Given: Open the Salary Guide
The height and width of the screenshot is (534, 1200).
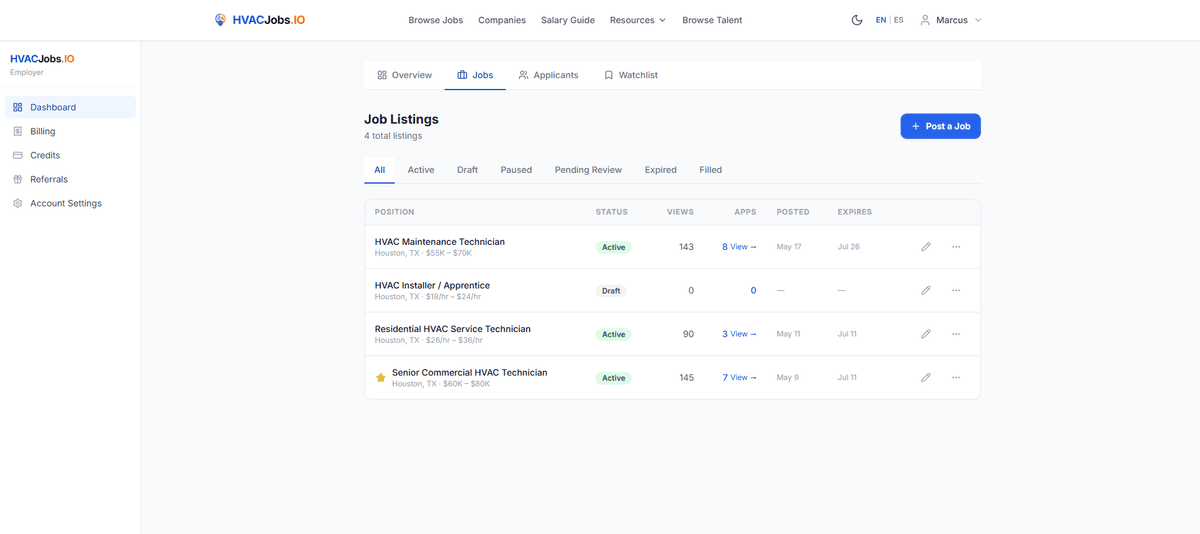Looking at the screenshot, I should click(568, 20).
